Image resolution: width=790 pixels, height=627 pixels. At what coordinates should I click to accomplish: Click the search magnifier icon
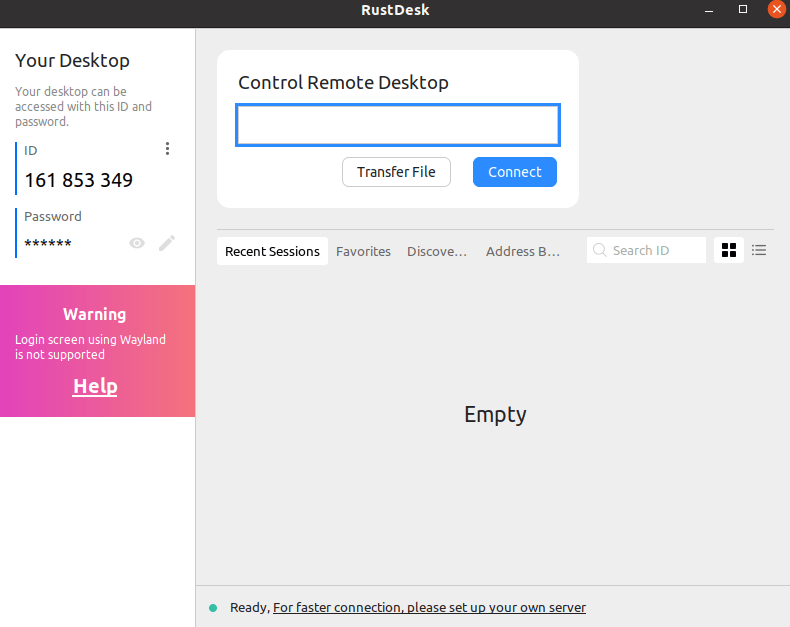coord(600,250)
